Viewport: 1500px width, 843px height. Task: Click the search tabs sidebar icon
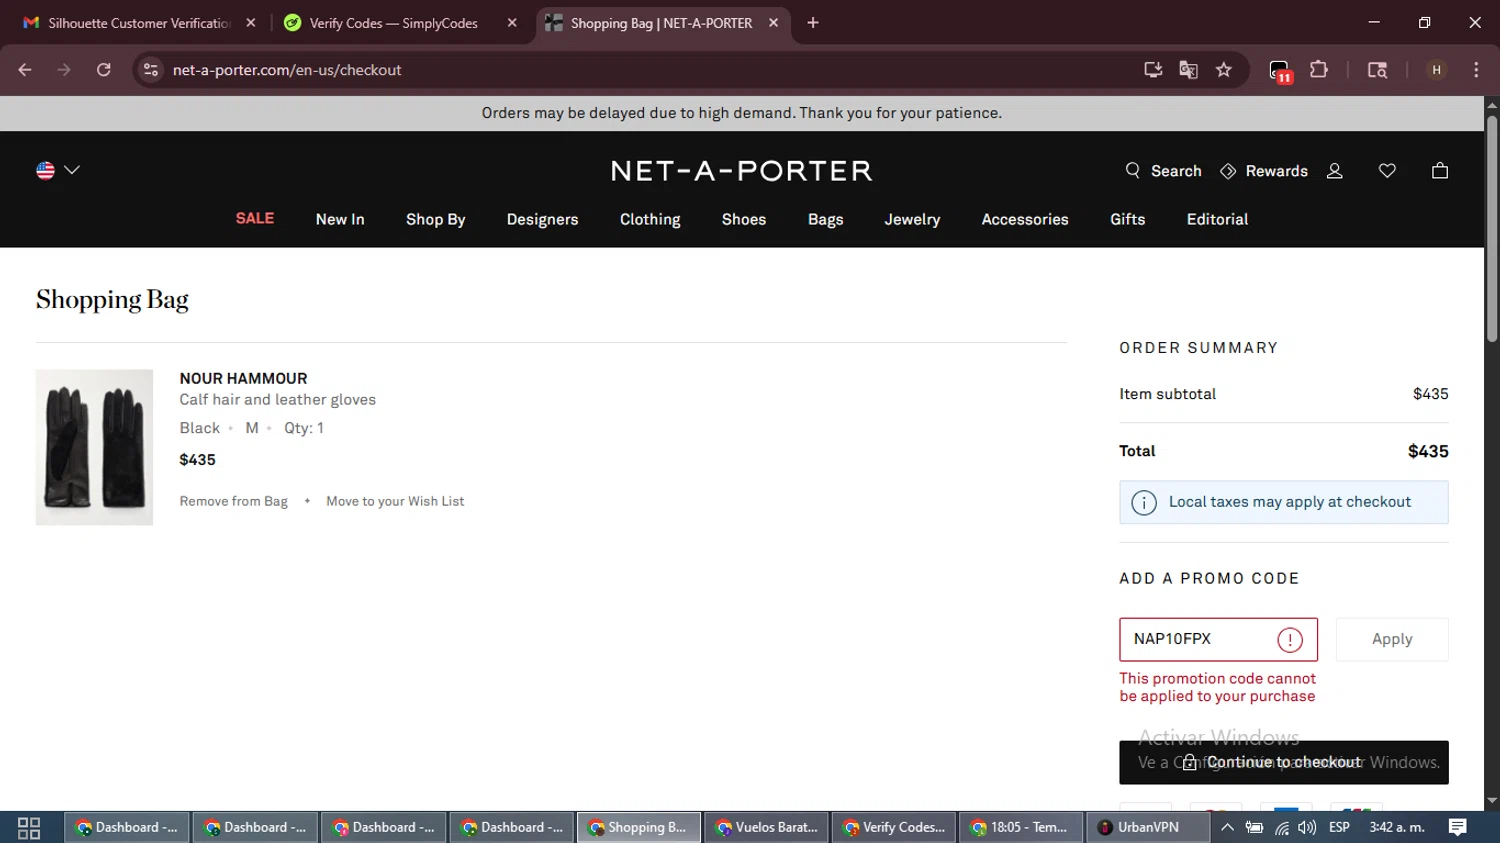(x=1377, y=70)
